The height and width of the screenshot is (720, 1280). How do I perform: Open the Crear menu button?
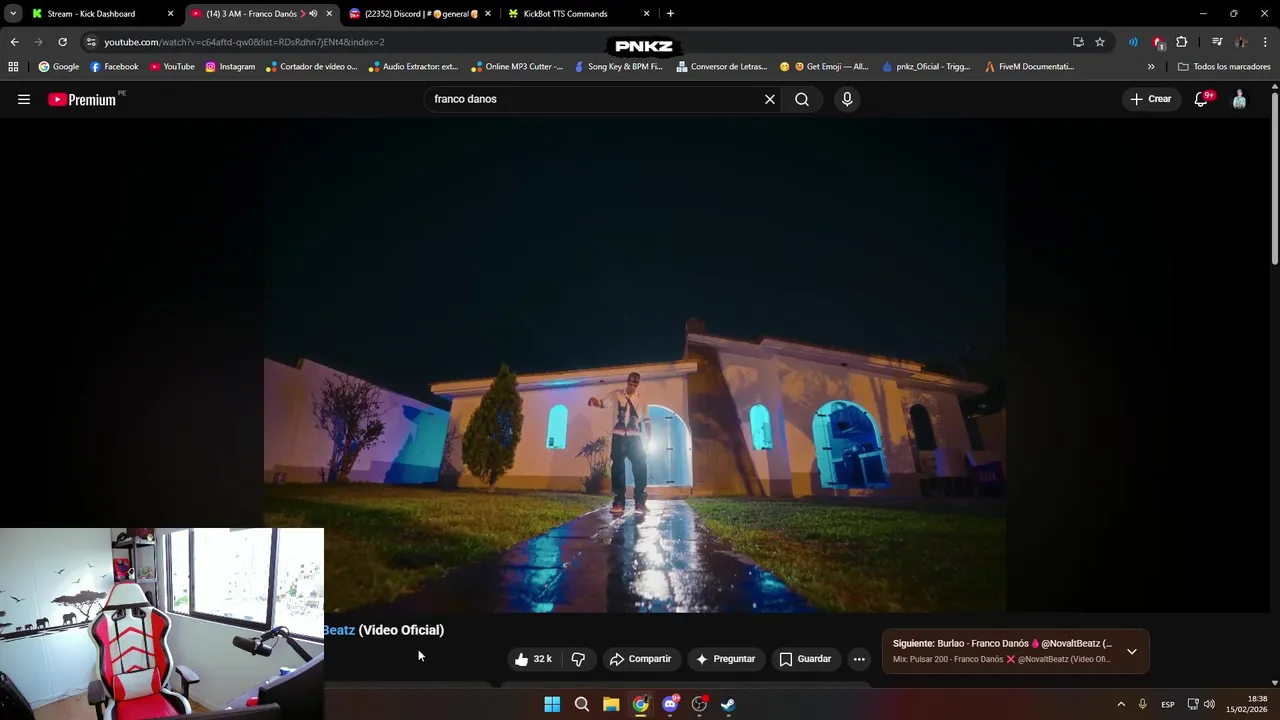(1150, 99)
